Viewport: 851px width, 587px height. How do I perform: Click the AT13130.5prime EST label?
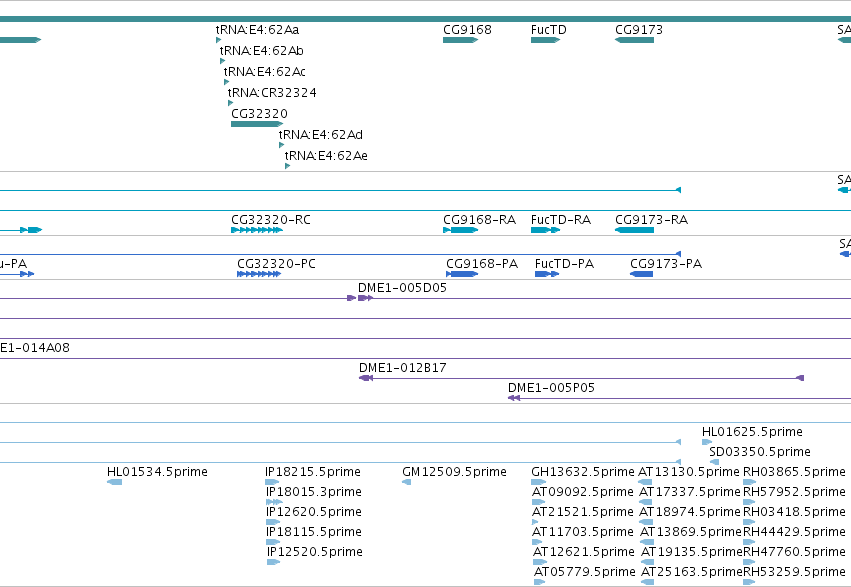point(689,472)
